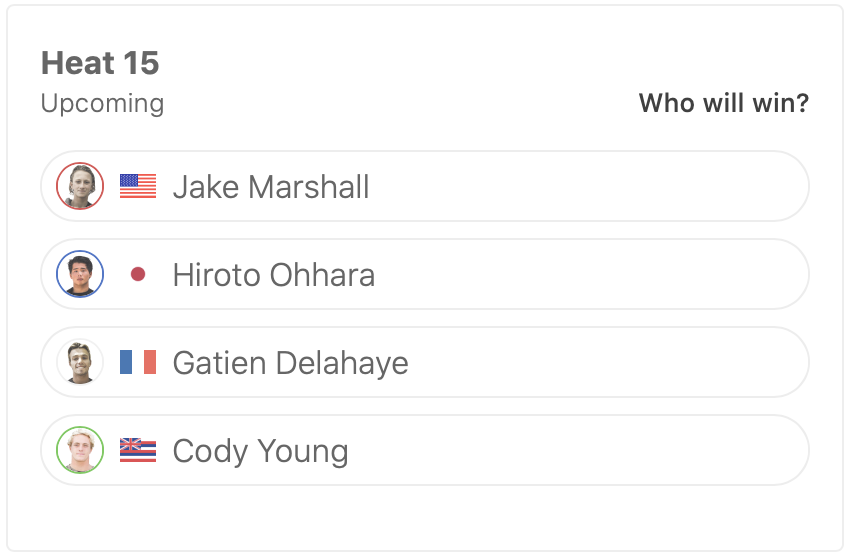Click the 'Who will win?' prompt

click(723, 103)
